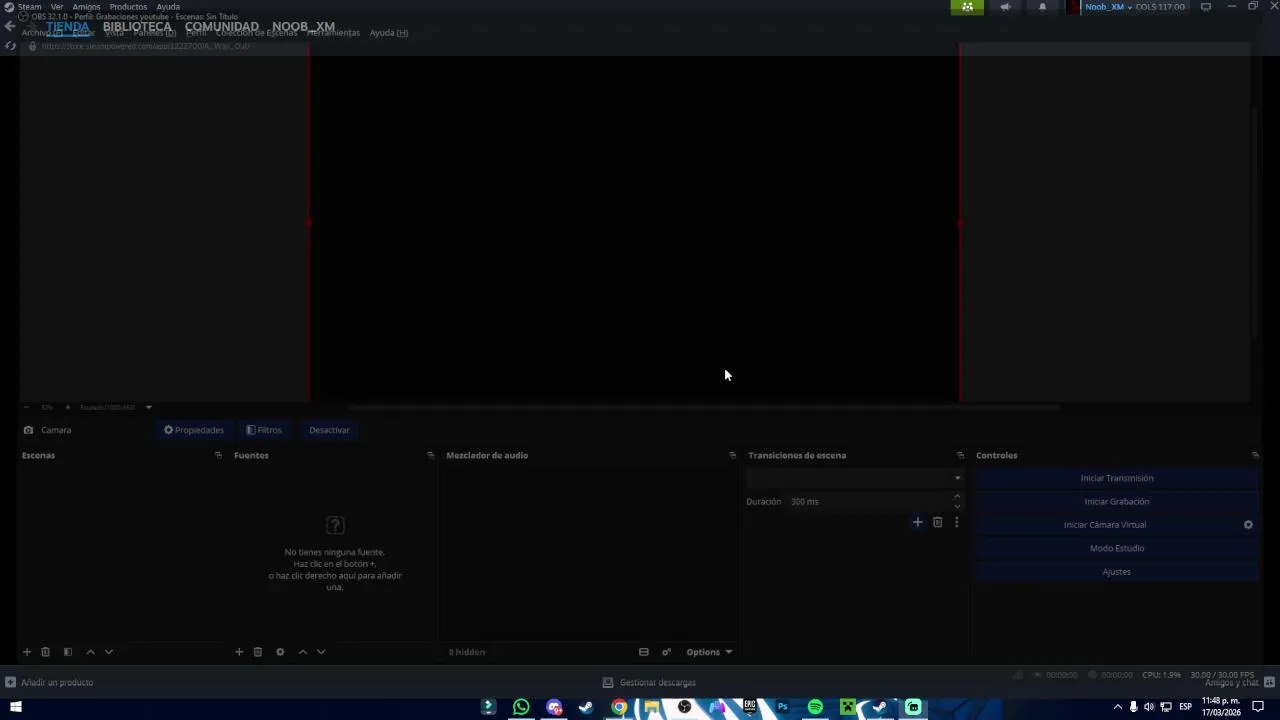Open Productos menu in Steam

coord(128,7)
